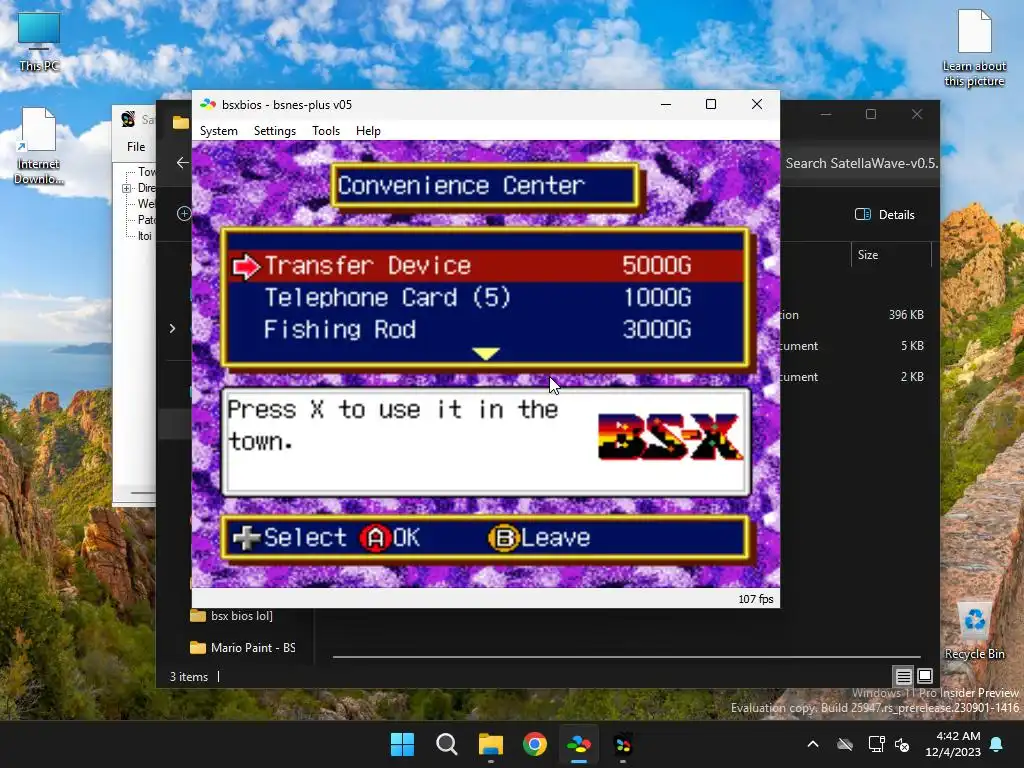Select the Tow tree item in background window
The image size is (1024, 768).
146,172
